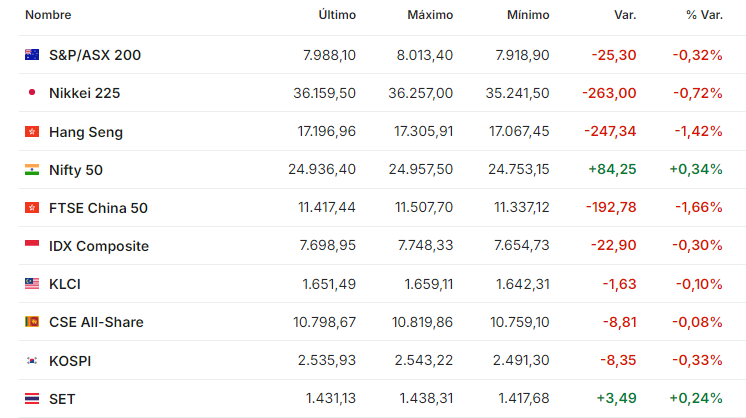This screenshot has width=746, height=418.
Task: Open the Nikkei 225 index page
Action: (x=84, y=93)
